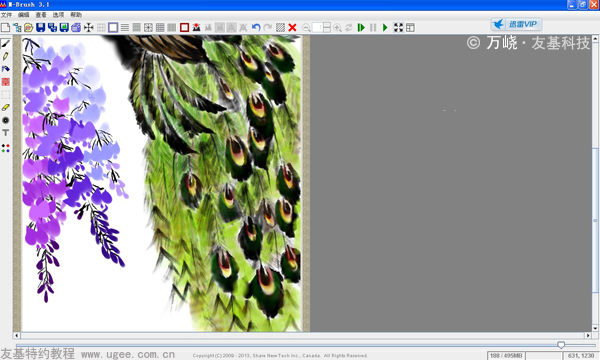Undo the last brush stroke
Image resolution: width=600 pixels, height=360 pixels.
pos(256,28)
